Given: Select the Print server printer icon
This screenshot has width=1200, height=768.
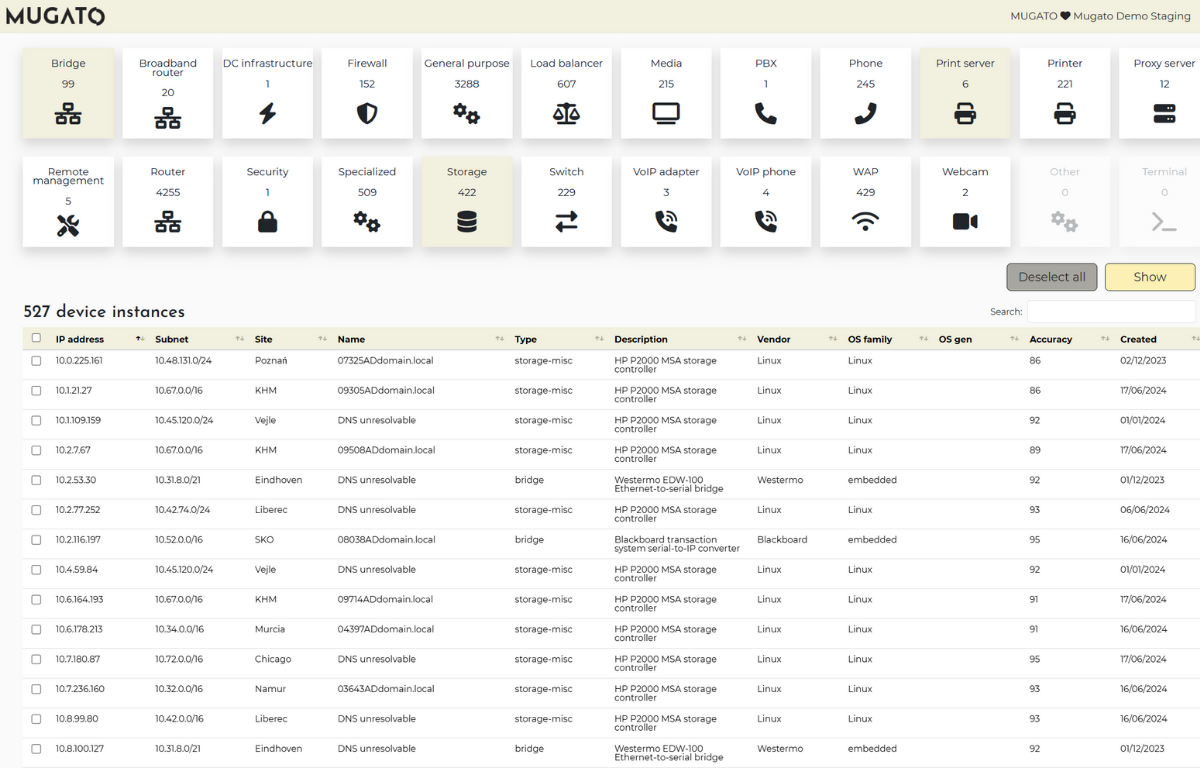Looking at the screenshot, I should click(965, 114).
